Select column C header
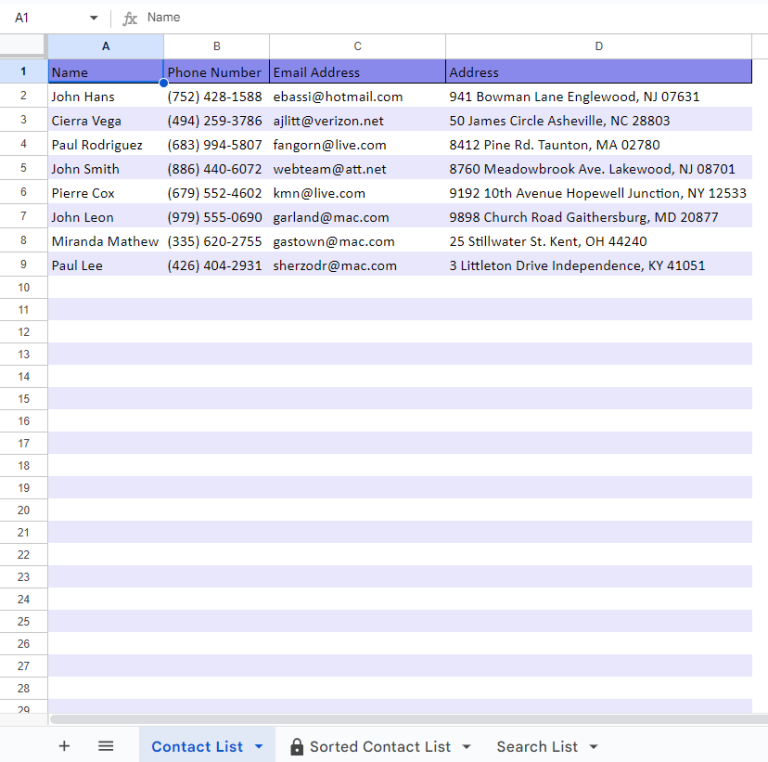The image size is (768, 762). pos(358,47)
